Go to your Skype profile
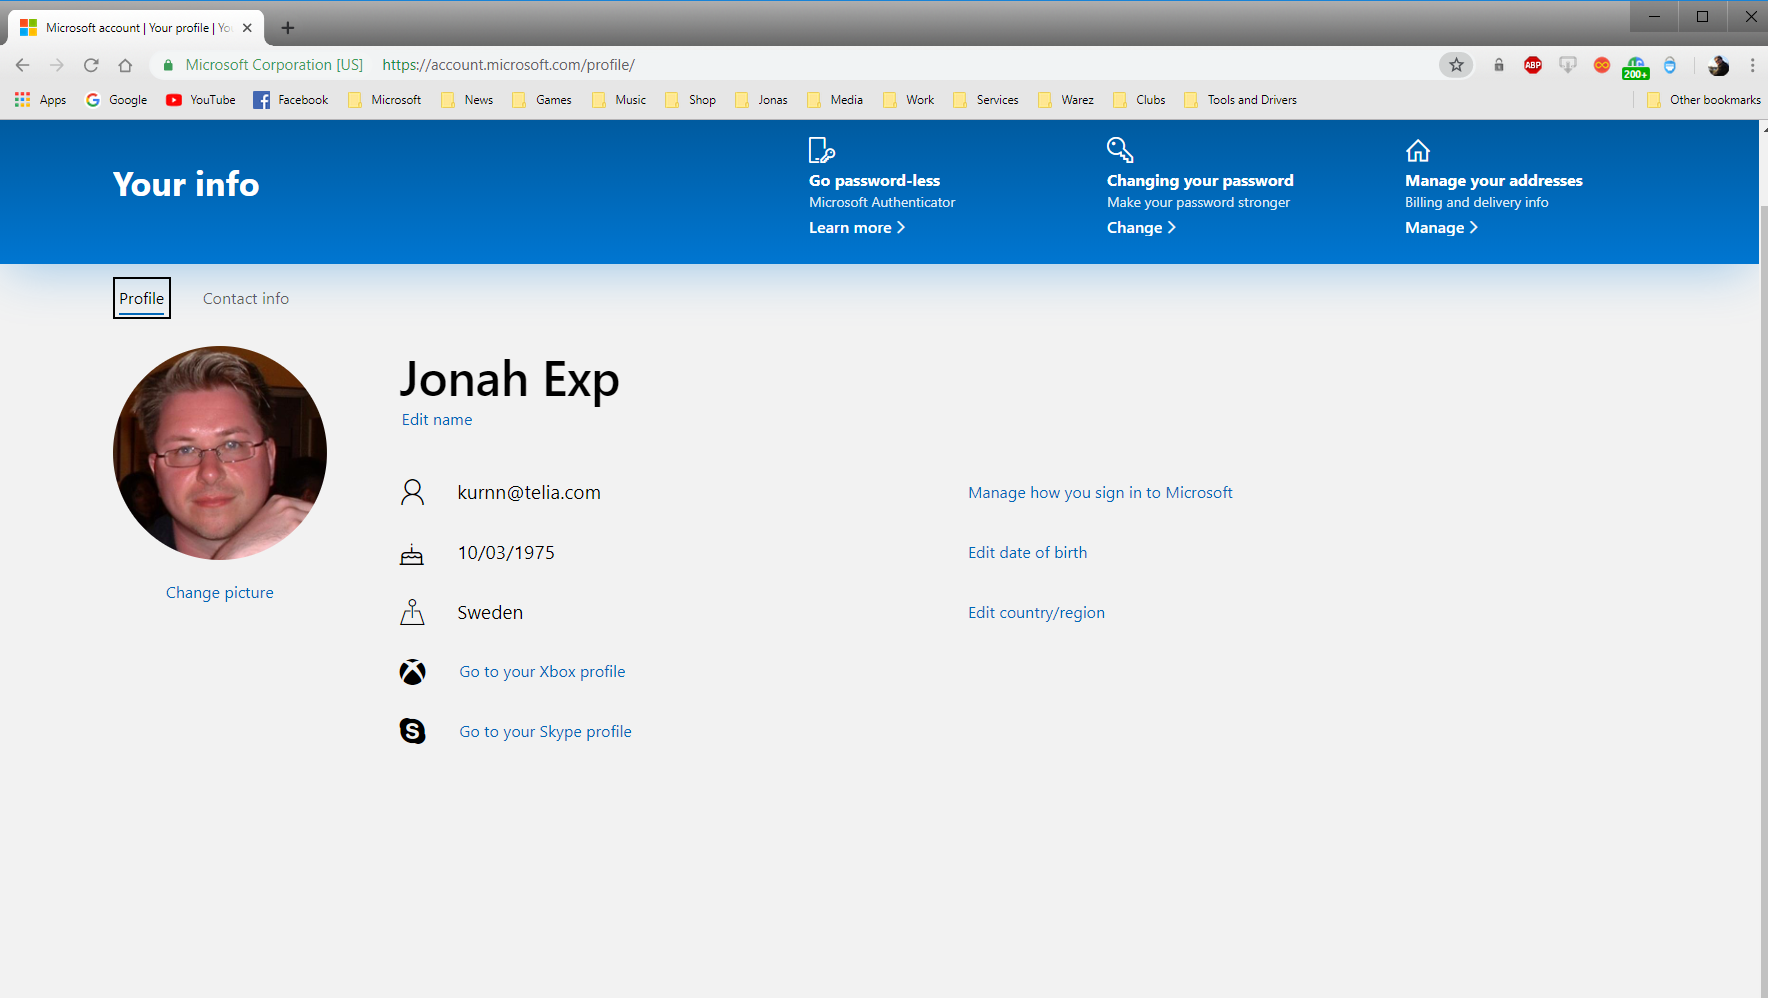 click(545, 732)
